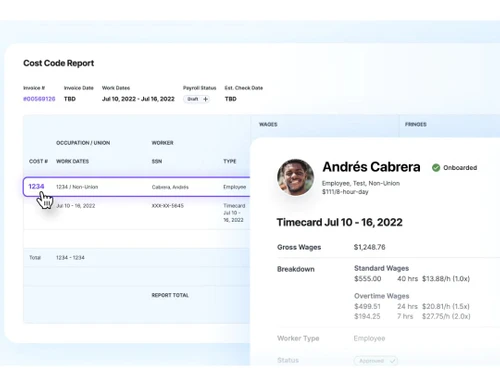Click the work dates 'Jul 10, 2022 - Jul 16, 2022'
The height and width of the screenshot is (375, 500).
[x=138, y=99]
